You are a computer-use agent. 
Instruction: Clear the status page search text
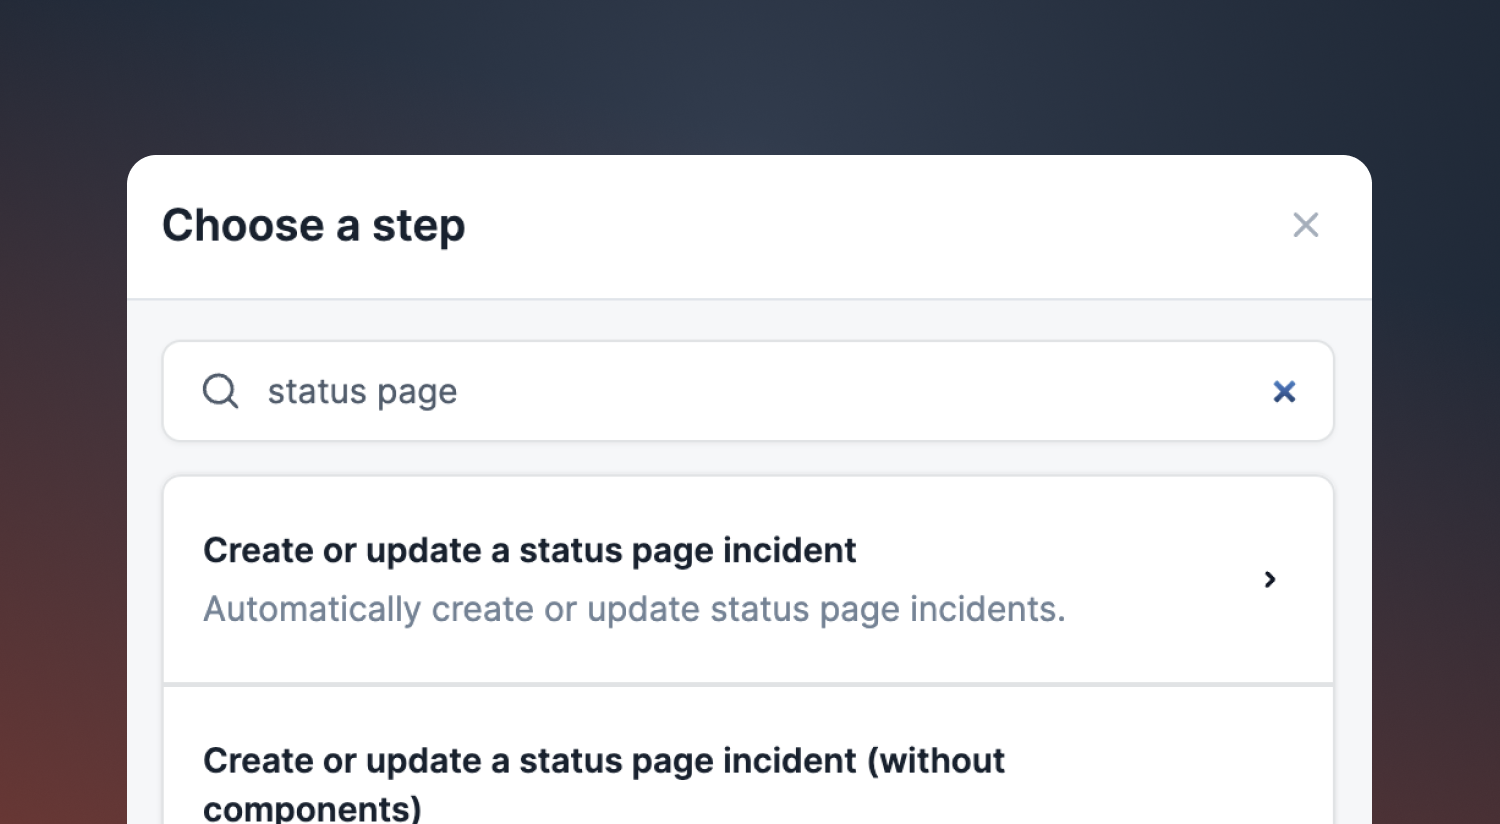tap(1284, 391)
